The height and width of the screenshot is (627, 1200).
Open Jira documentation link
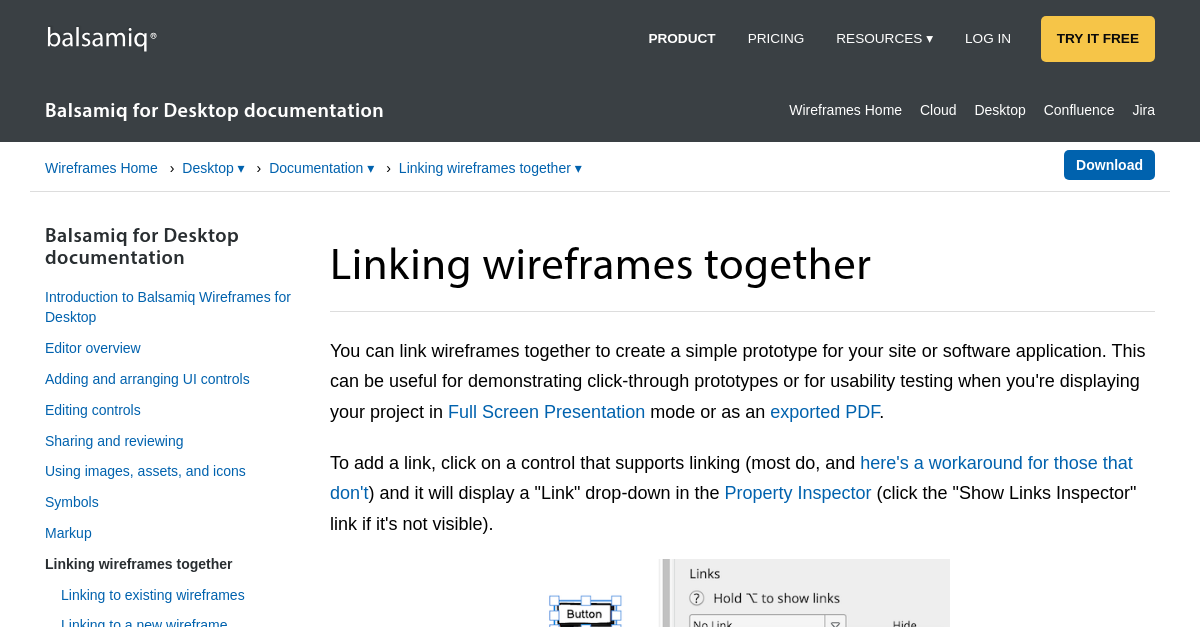(x=1143, y=110)
